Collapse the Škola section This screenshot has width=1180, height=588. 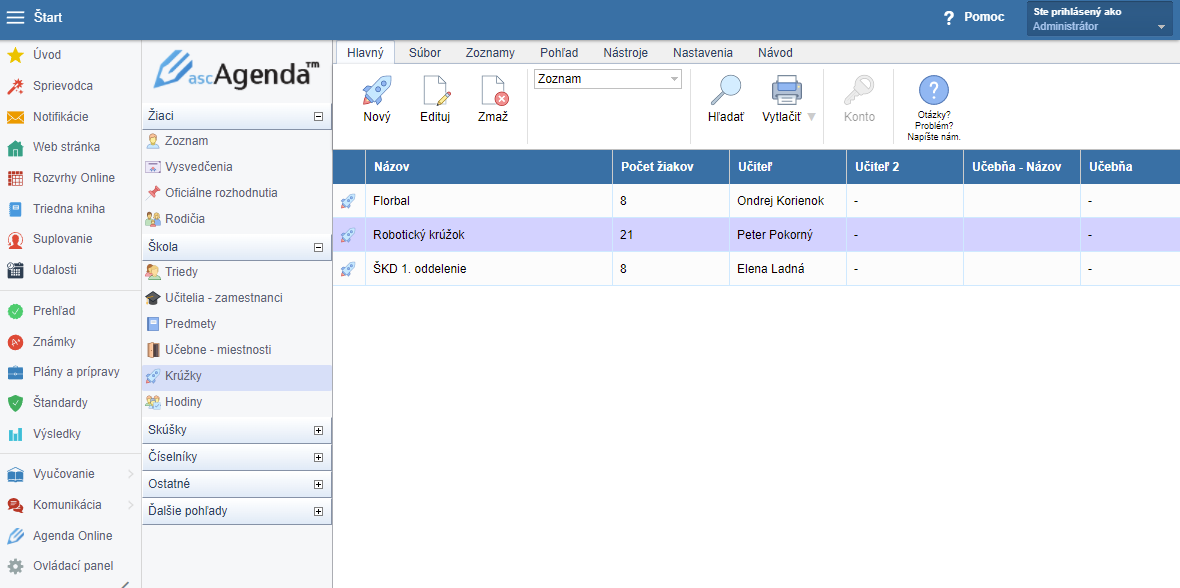(318, 247)
